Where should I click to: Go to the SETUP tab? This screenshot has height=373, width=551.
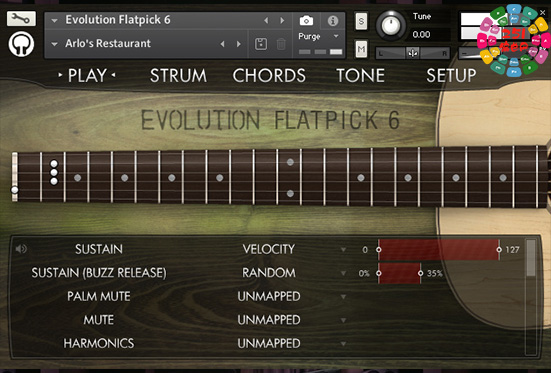(x=451, y=75)
